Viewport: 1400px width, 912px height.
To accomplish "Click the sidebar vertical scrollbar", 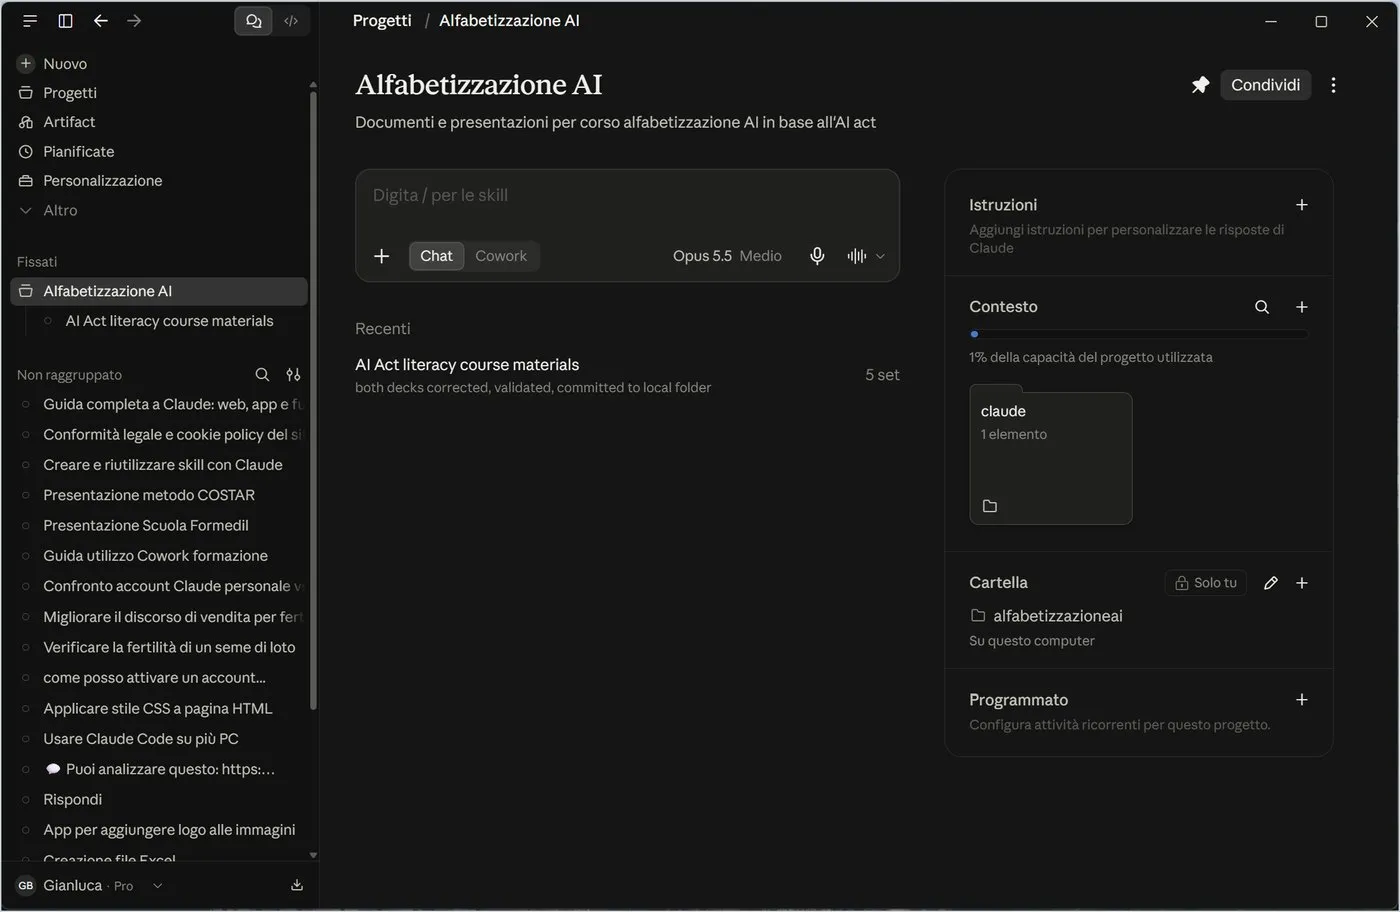I will [x=313, y=400].
